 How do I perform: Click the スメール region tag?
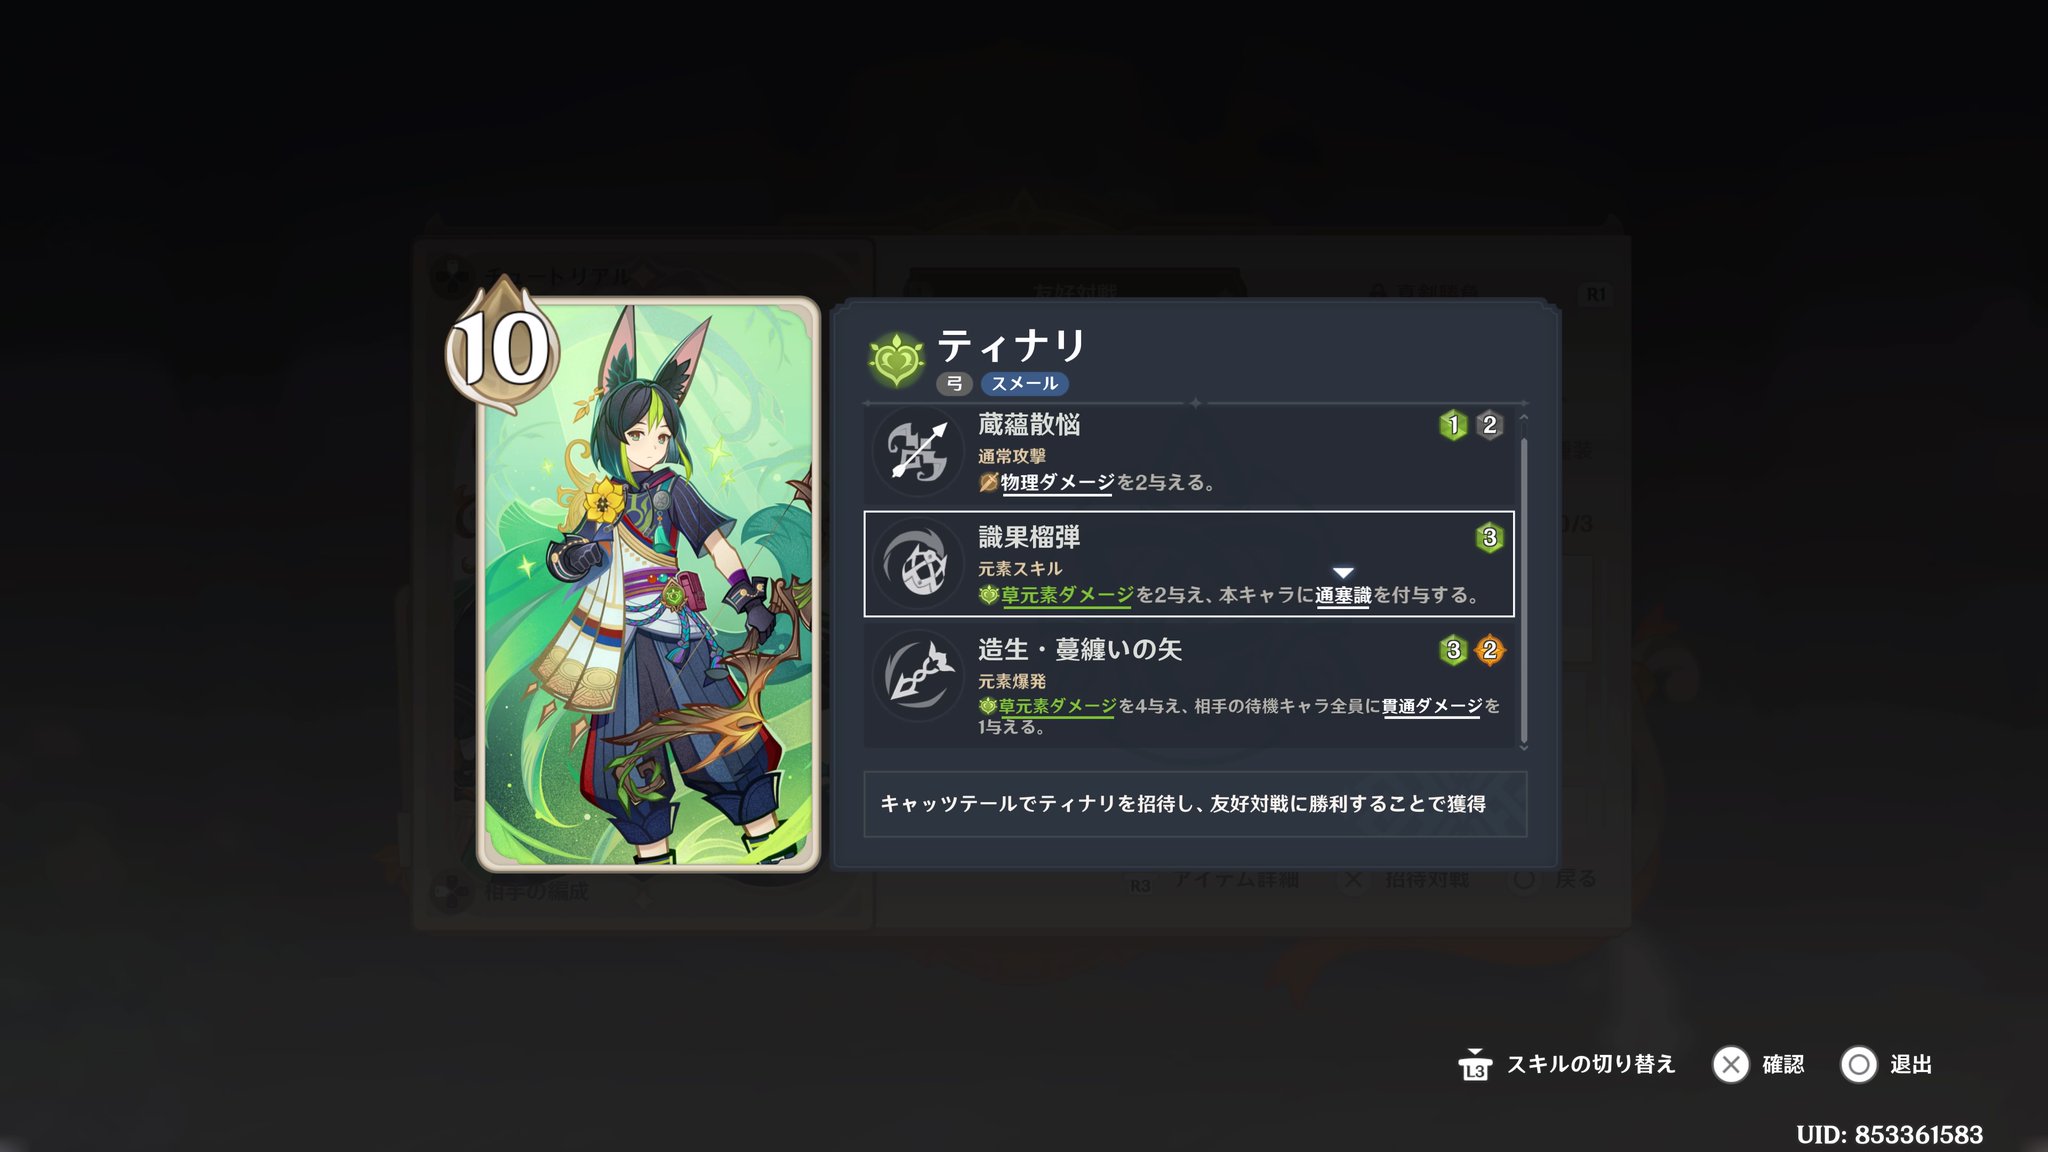[1025, 384]
